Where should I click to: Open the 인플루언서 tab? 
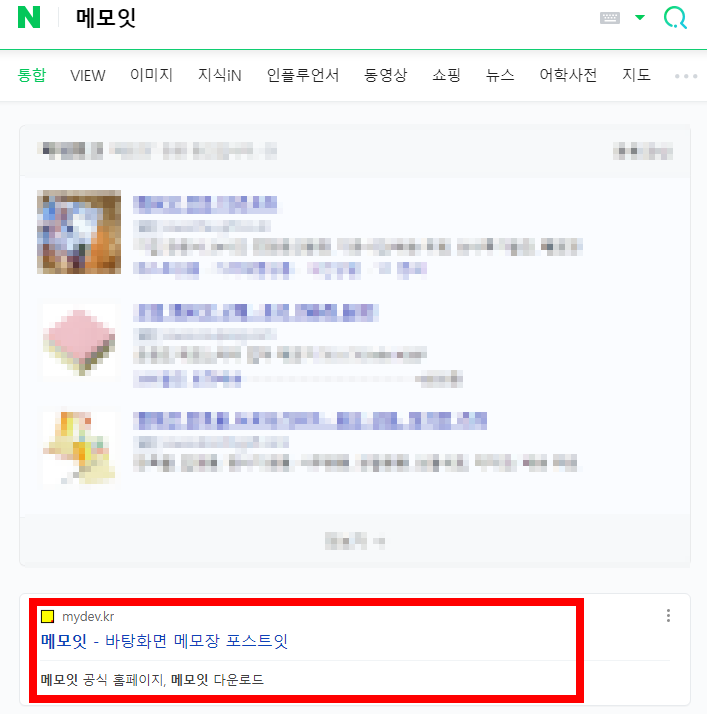303,75
